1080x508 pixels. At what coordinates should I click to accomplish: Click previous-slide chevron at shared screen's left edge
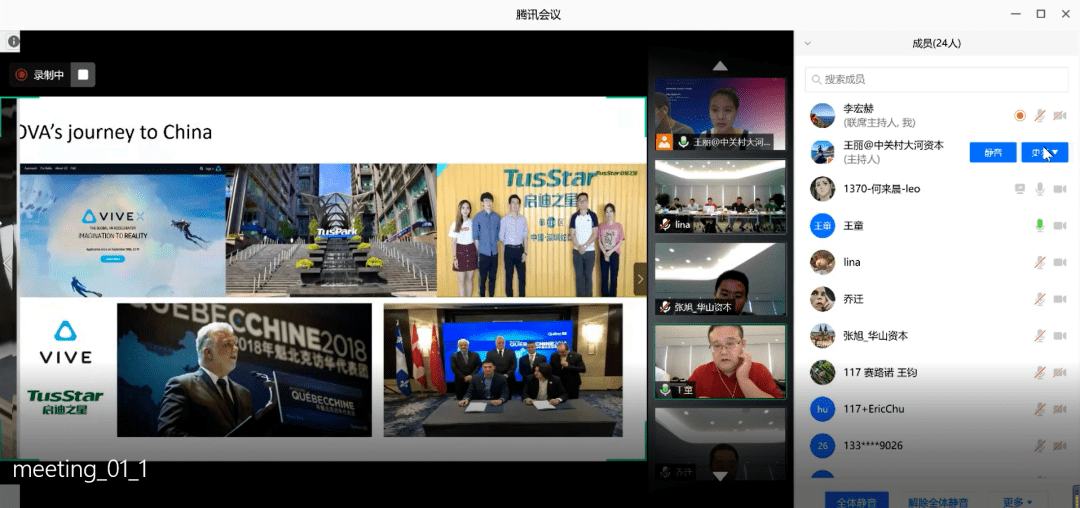(x=7, y=263)
